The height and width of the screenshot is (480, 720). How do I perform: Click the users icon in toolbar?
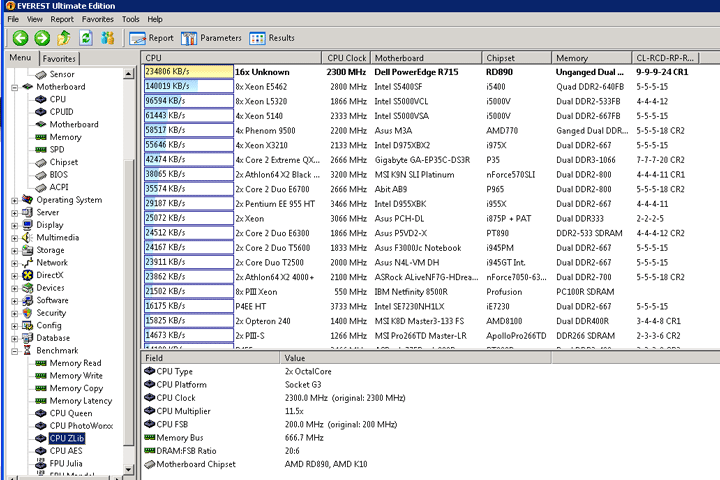tap(108, 38)
